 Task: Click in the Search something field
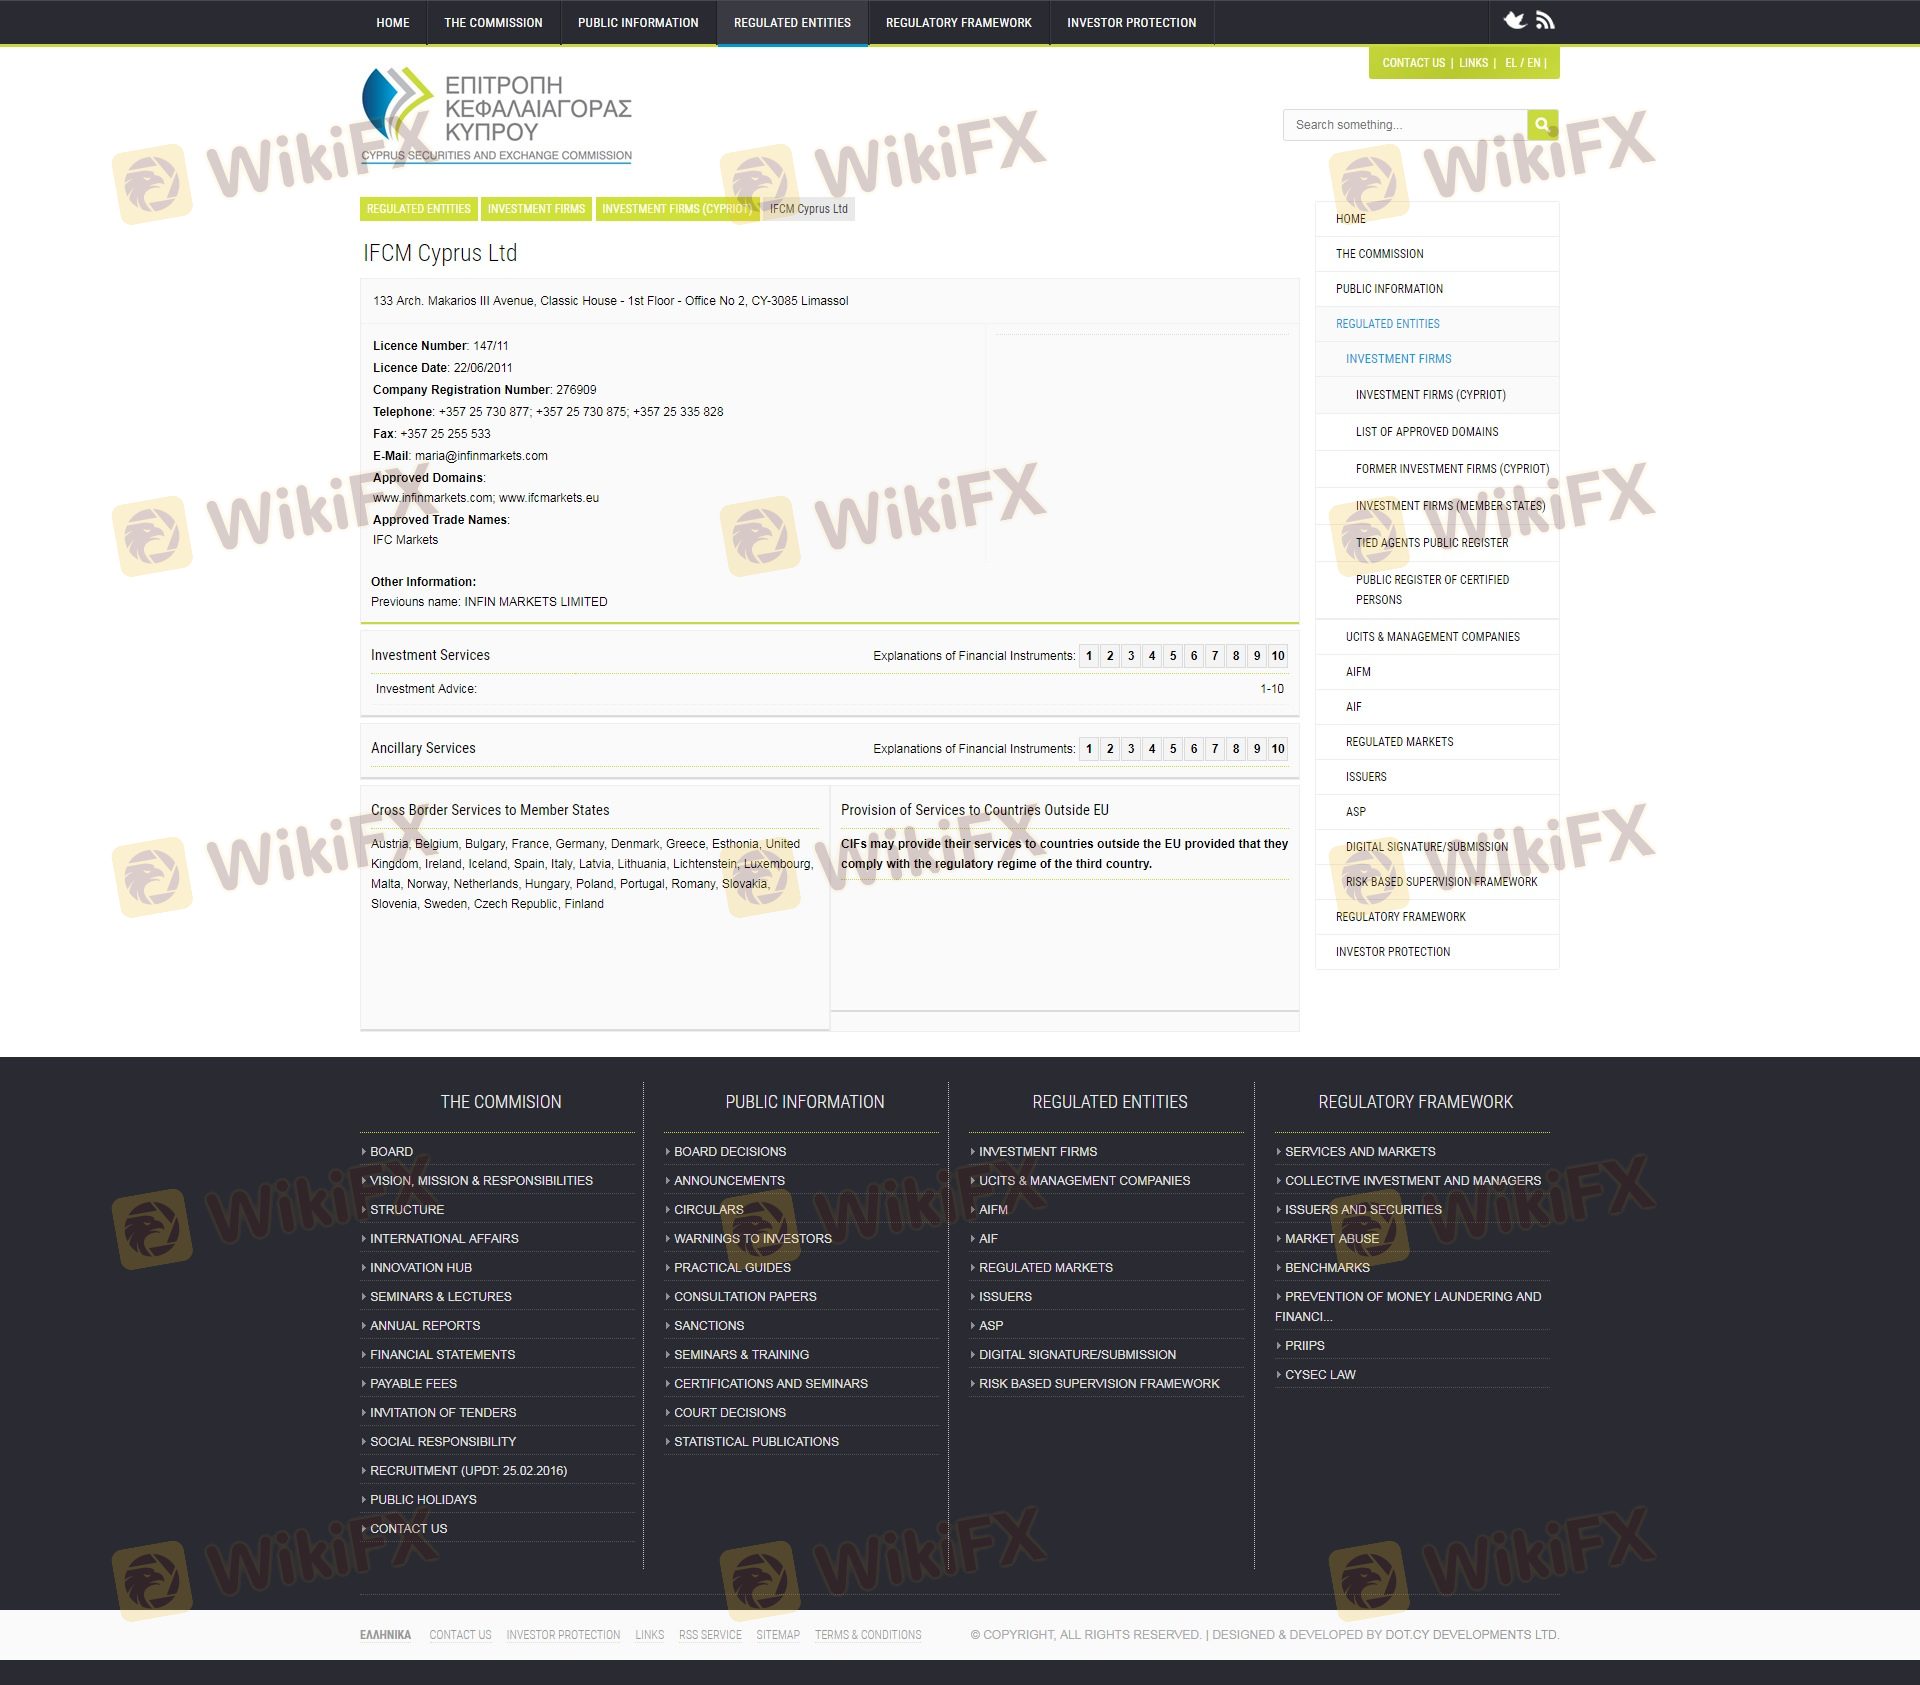[1405, 125]
